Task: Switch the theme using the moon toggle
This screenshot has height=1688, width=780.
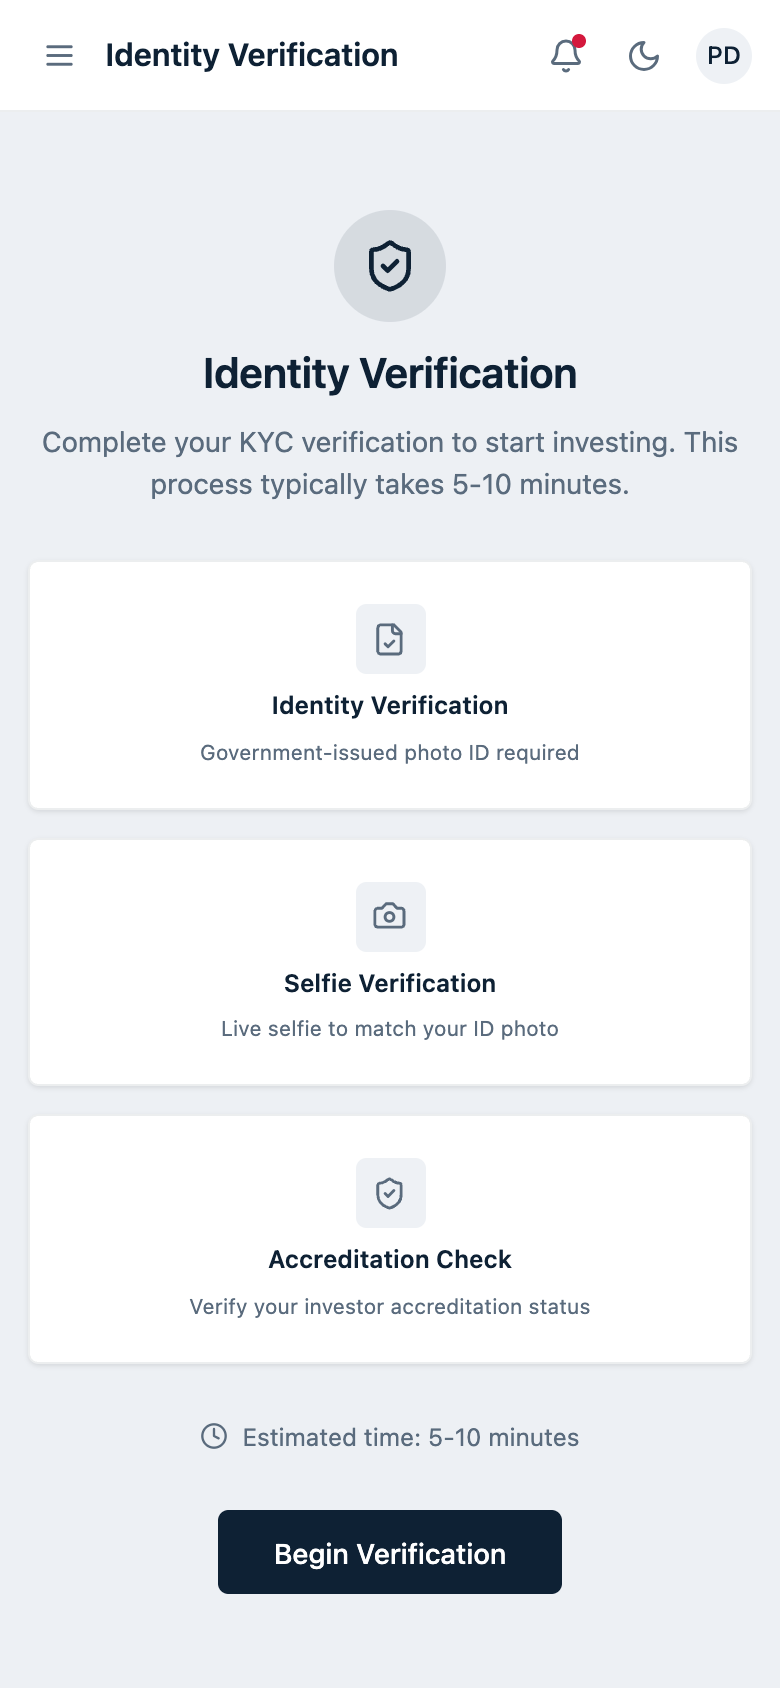Action: (x=643, y=56)
